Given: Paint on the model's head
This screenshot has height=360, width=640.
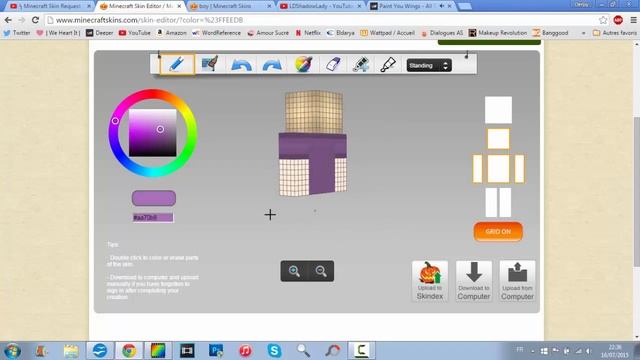Looking at the screenshot, I should (313, 112).
